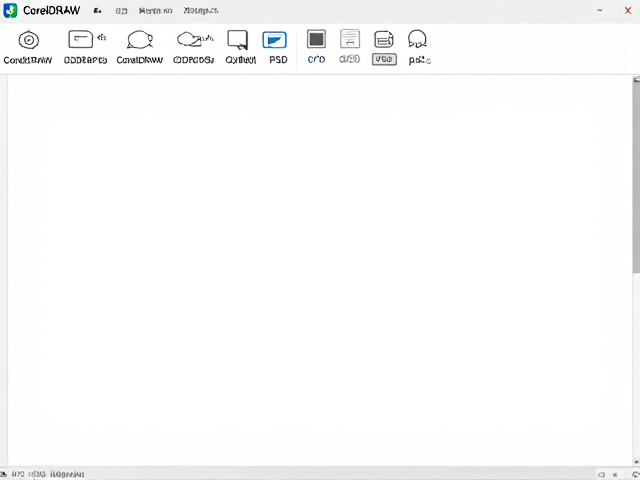Open the third title-bar menu item
Image resolution: width=640 pixels, height=480 pixels.
[x=155, y=11]
